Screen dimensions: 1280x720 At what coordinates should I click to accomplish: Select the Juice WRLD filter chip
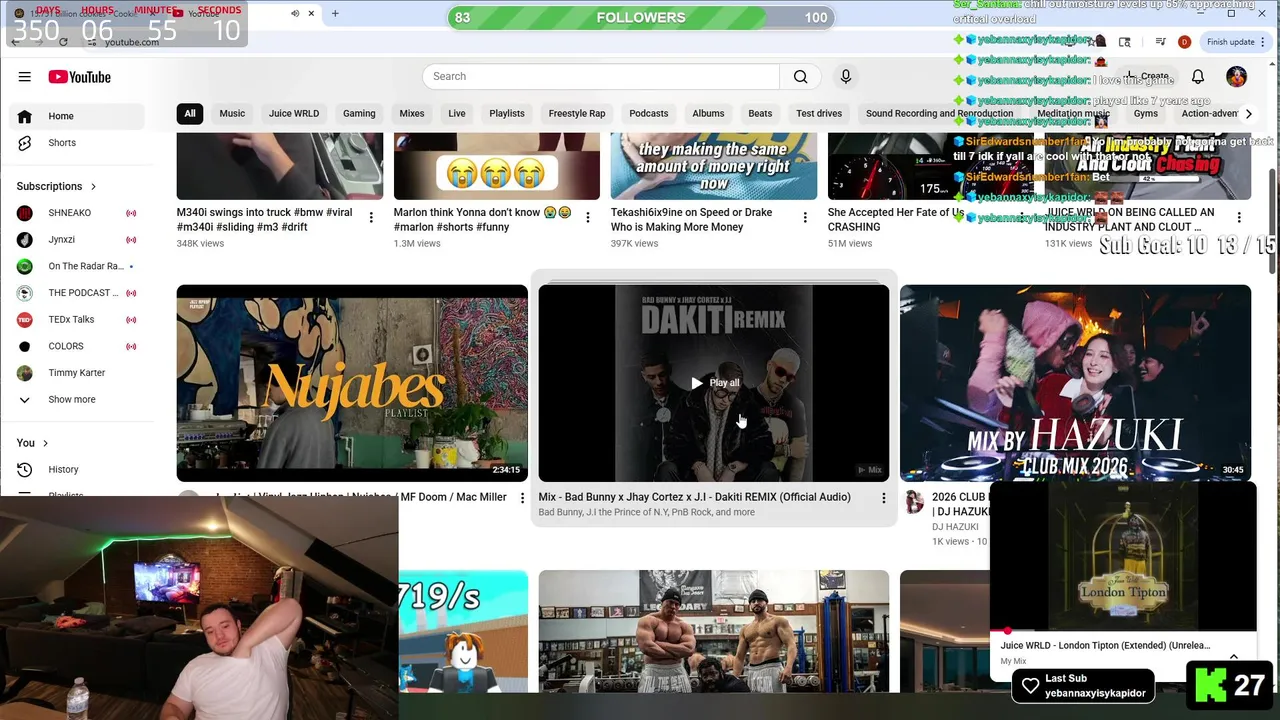(294, 114)
